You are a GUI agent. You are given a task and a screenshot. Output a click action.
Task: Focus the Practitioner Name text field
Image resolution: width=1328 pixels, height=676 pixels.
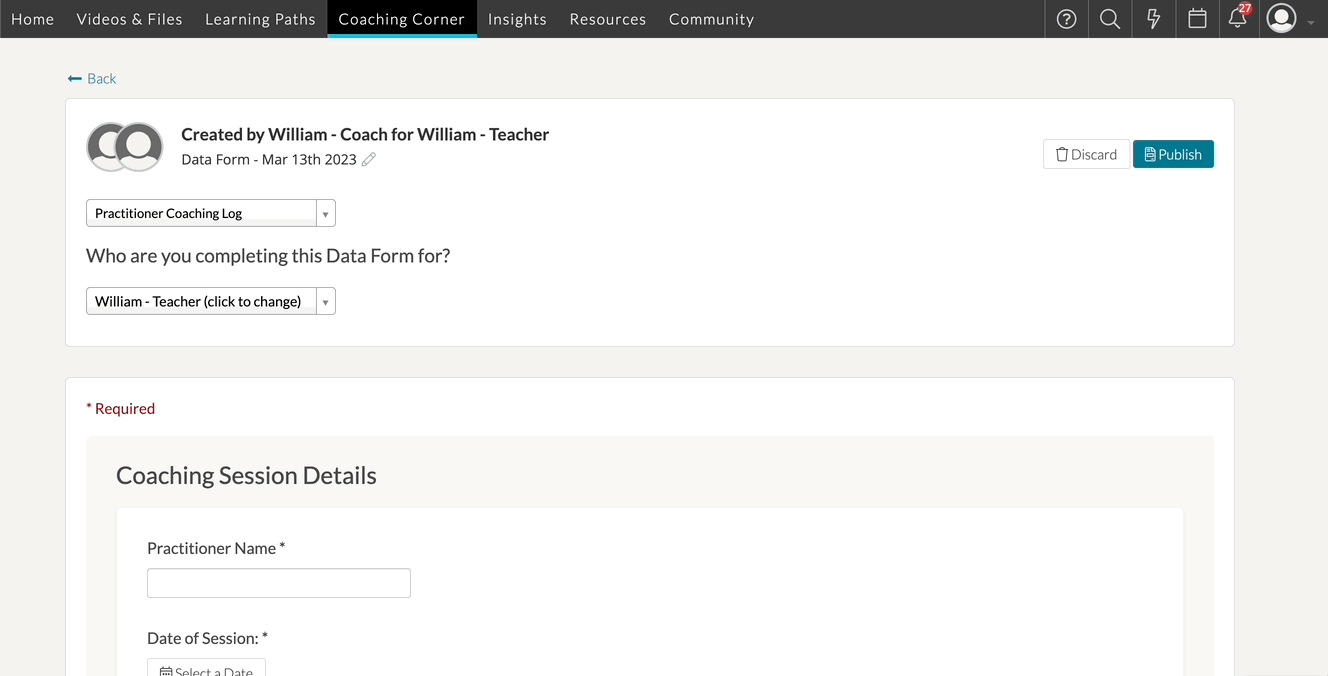(279, 583)
